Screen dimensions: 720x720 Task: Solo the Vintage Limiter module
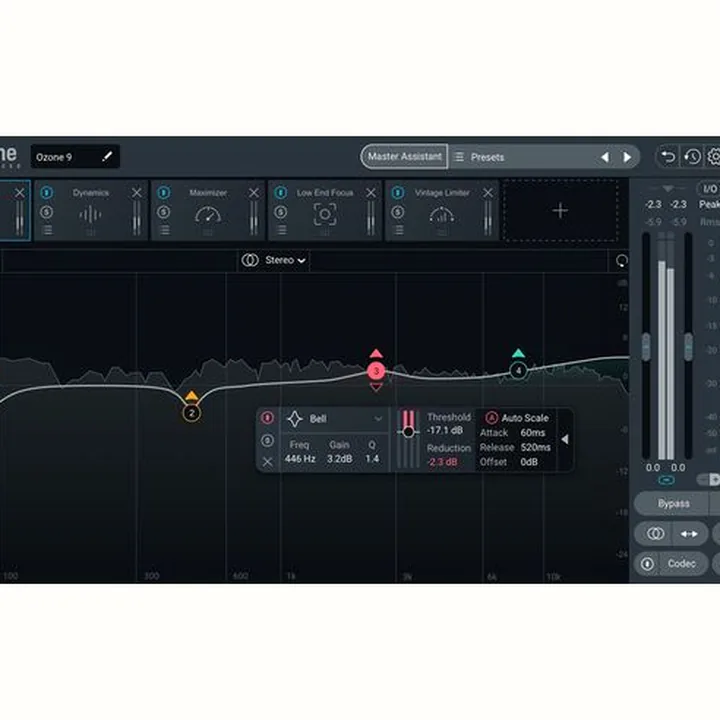click(x=398, y=212)
